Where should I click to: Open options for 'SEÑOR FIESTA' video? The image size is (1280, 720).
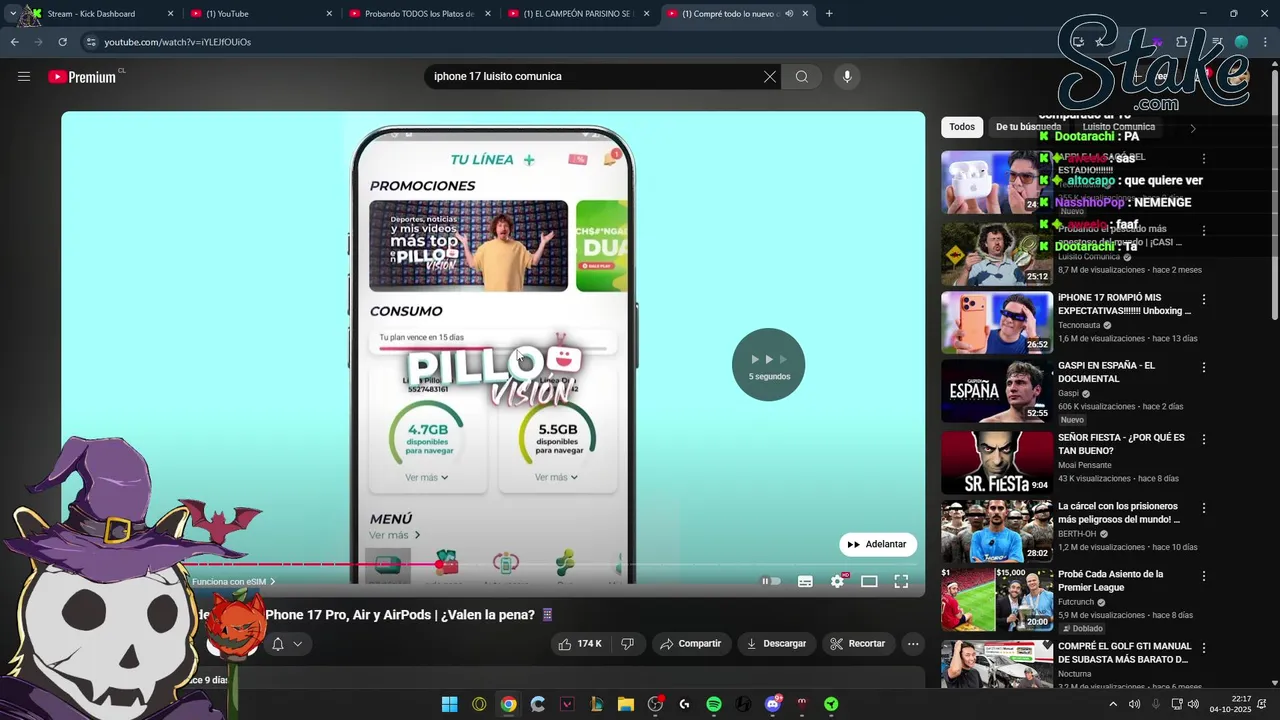[x=1204, y=439]
